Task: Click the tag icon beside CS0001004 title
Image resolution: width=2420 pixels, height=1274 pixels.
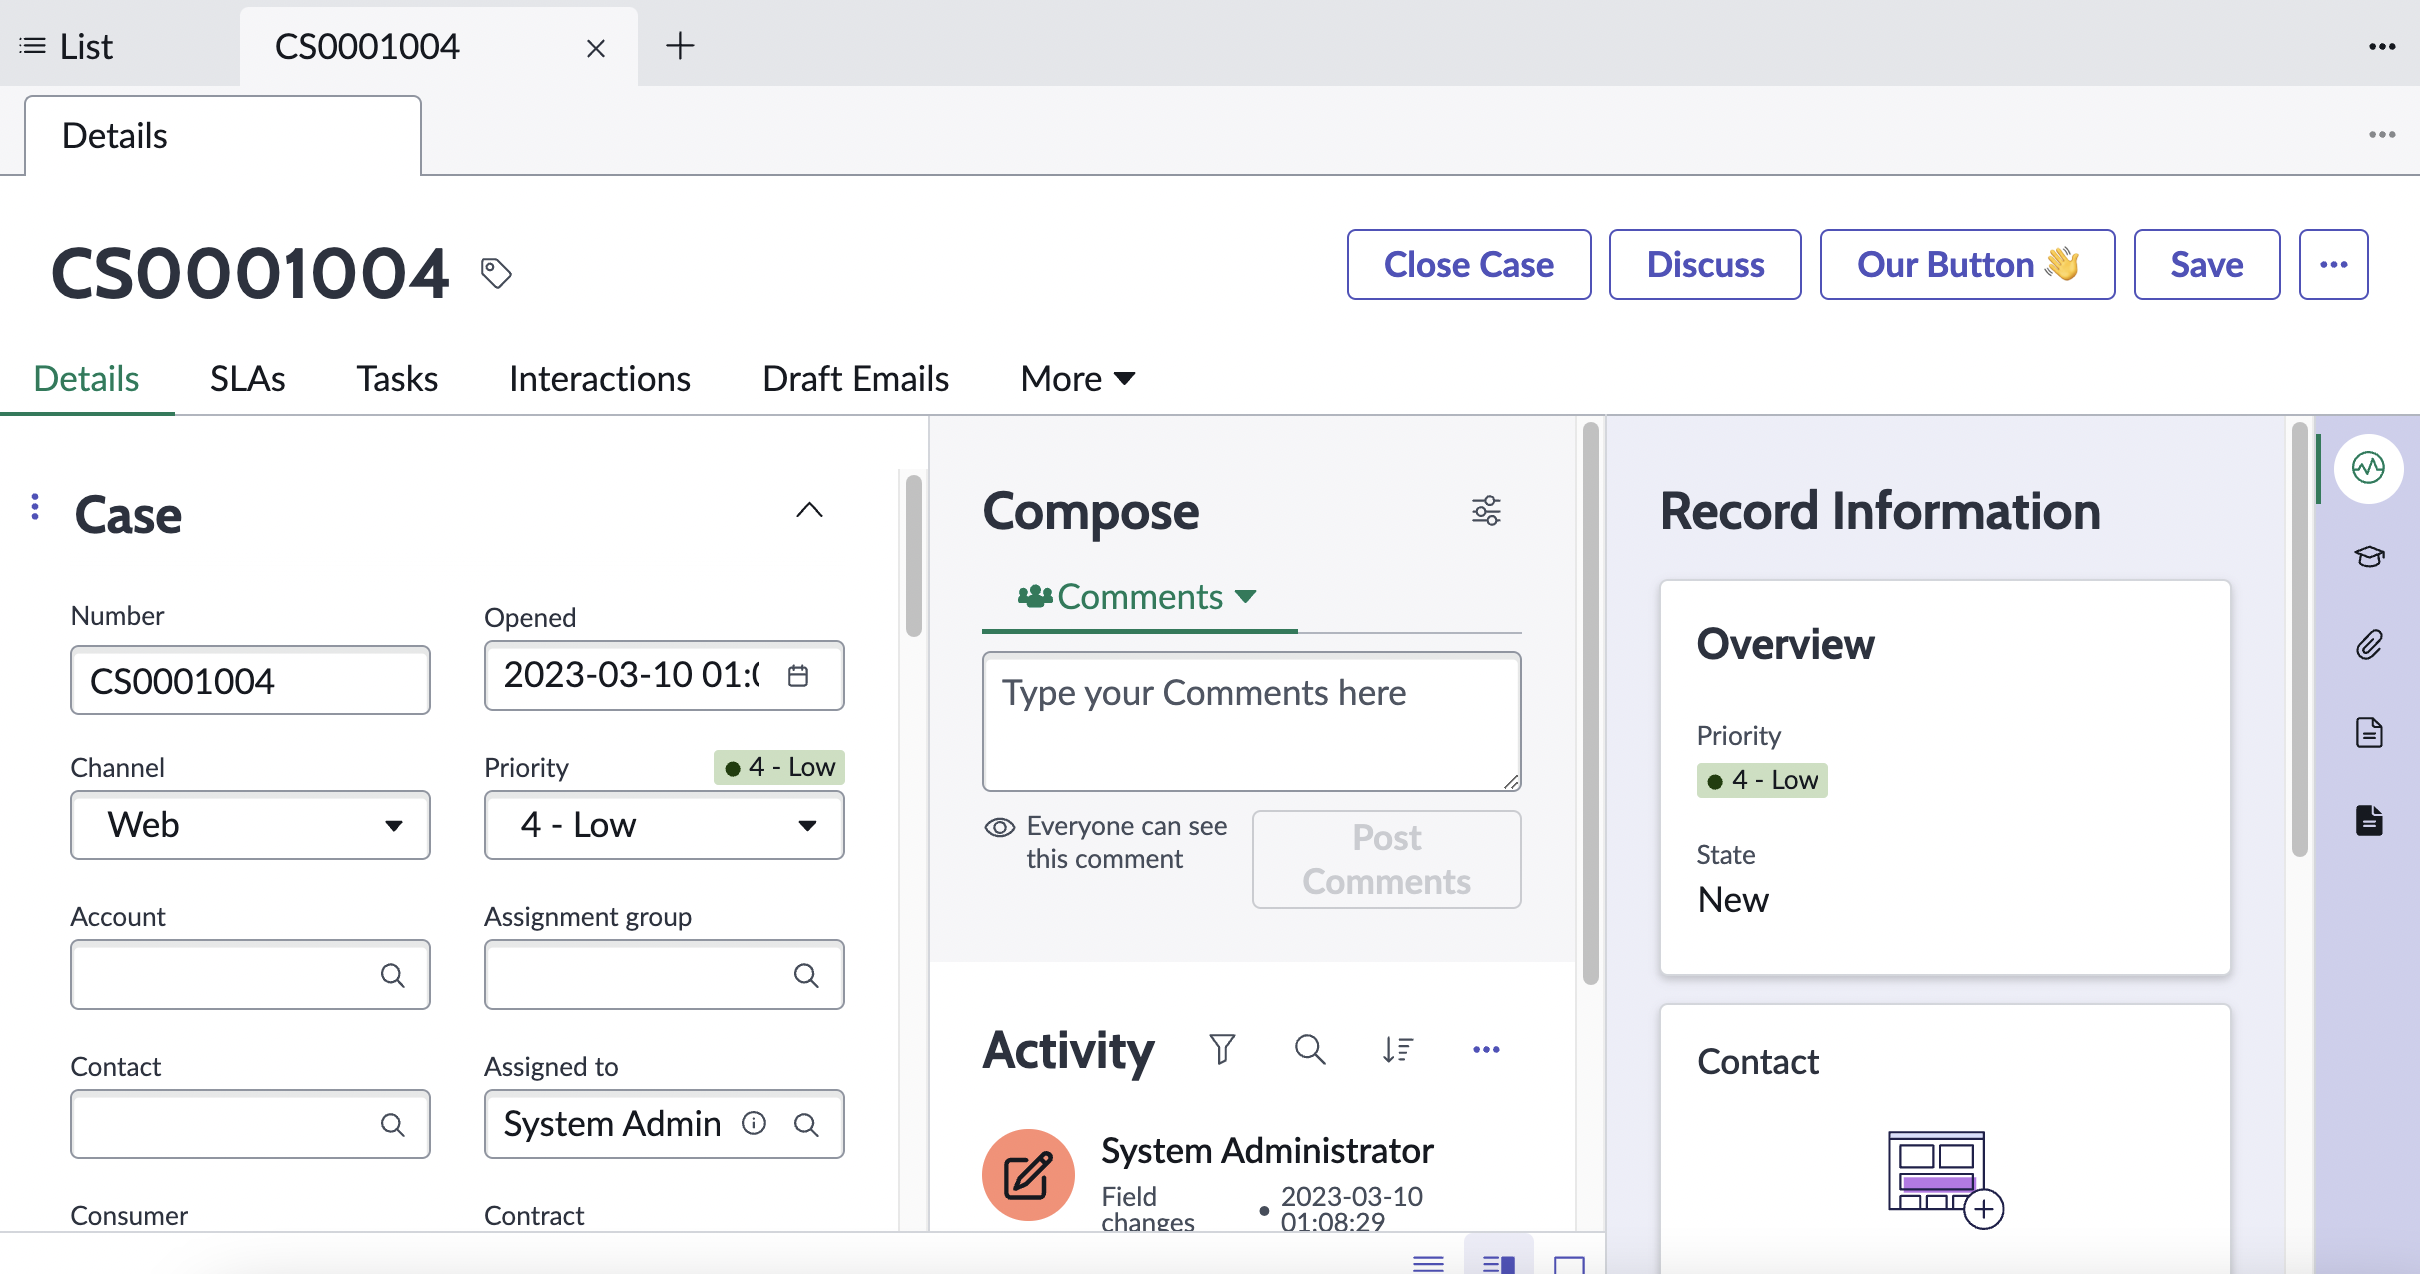Action: (496, 272)
